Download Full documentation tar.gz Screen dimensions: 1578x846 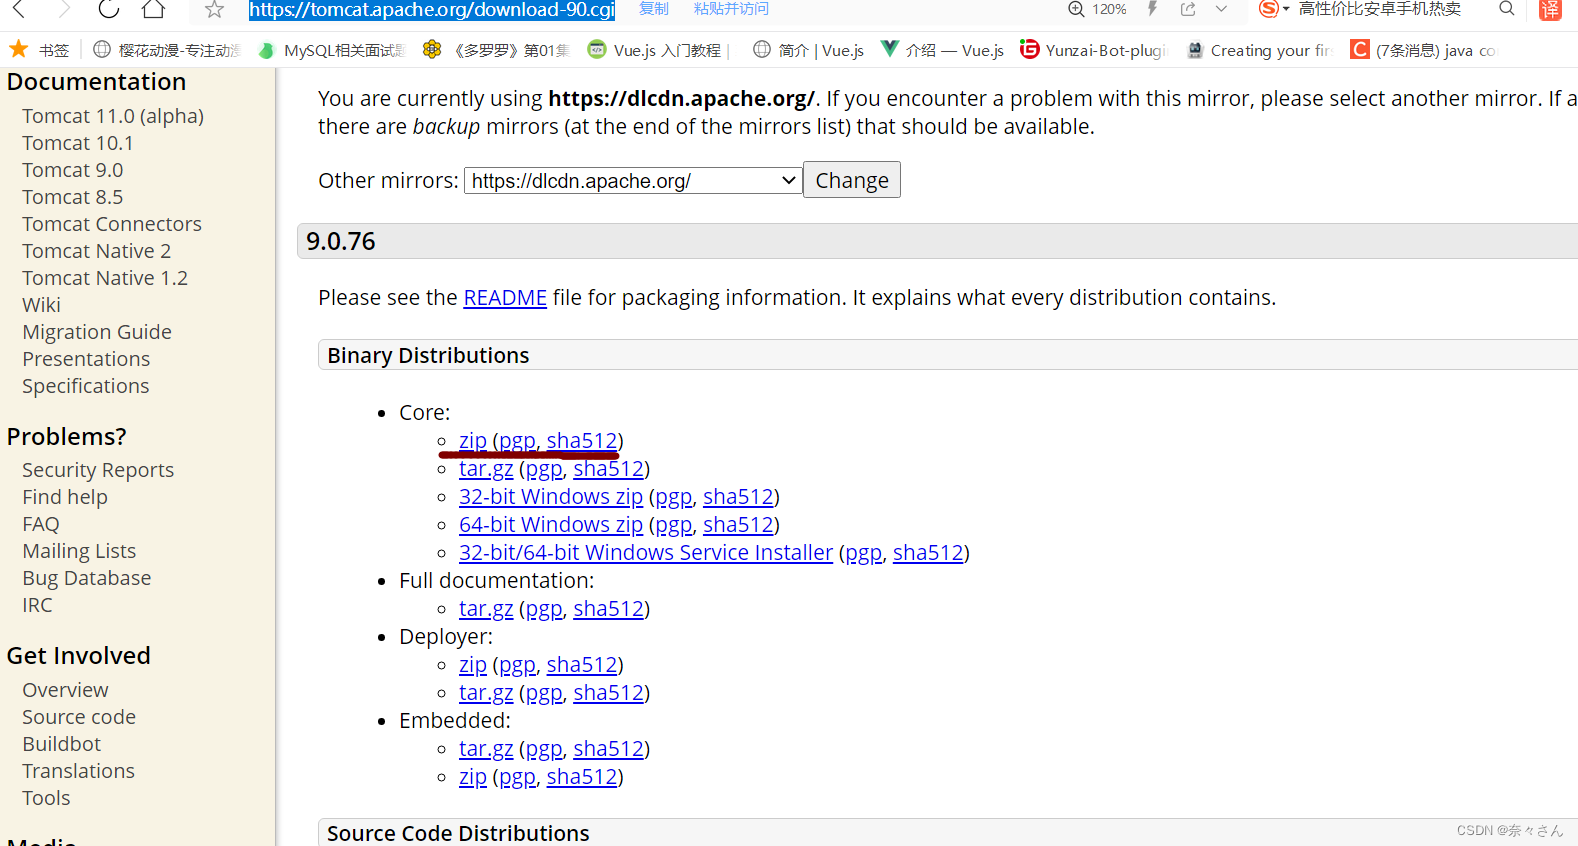(x=486, y=609)
